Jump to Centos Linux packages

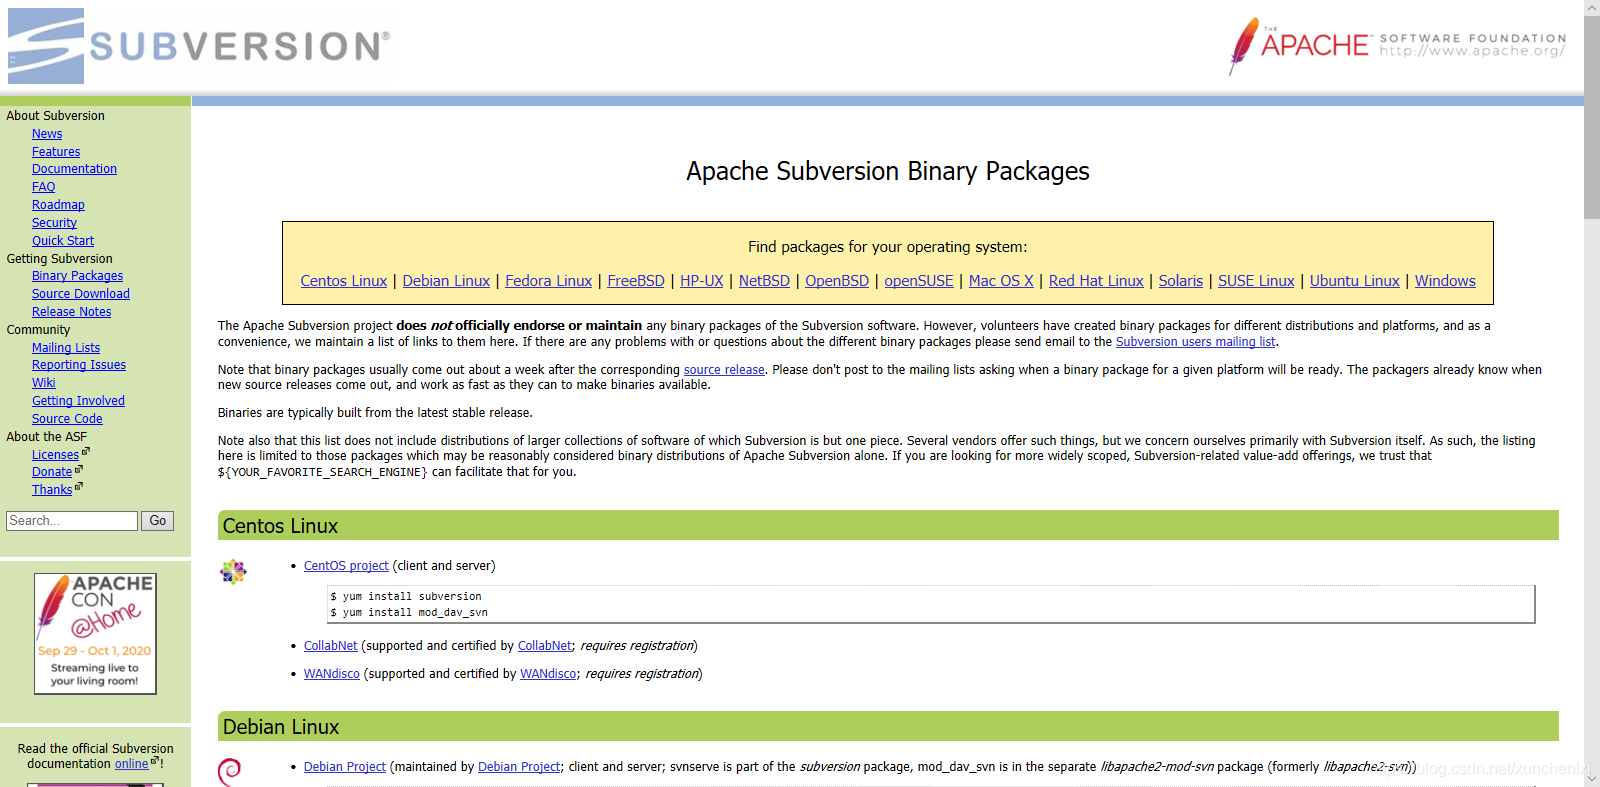(344, 281)
